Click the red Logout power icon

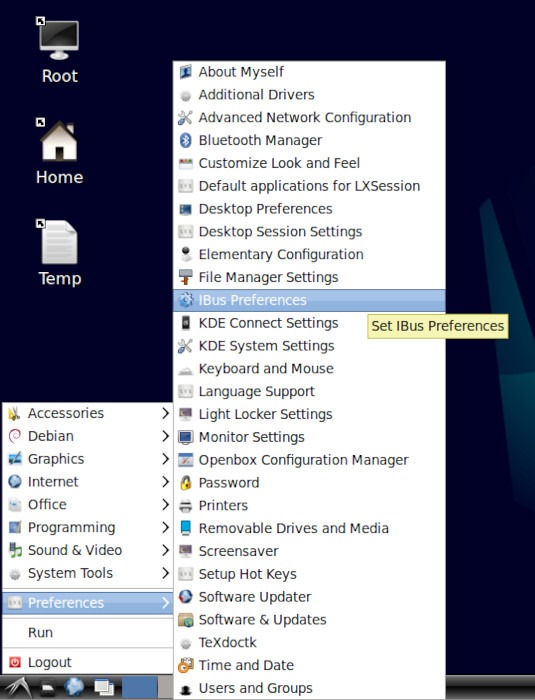15,662
